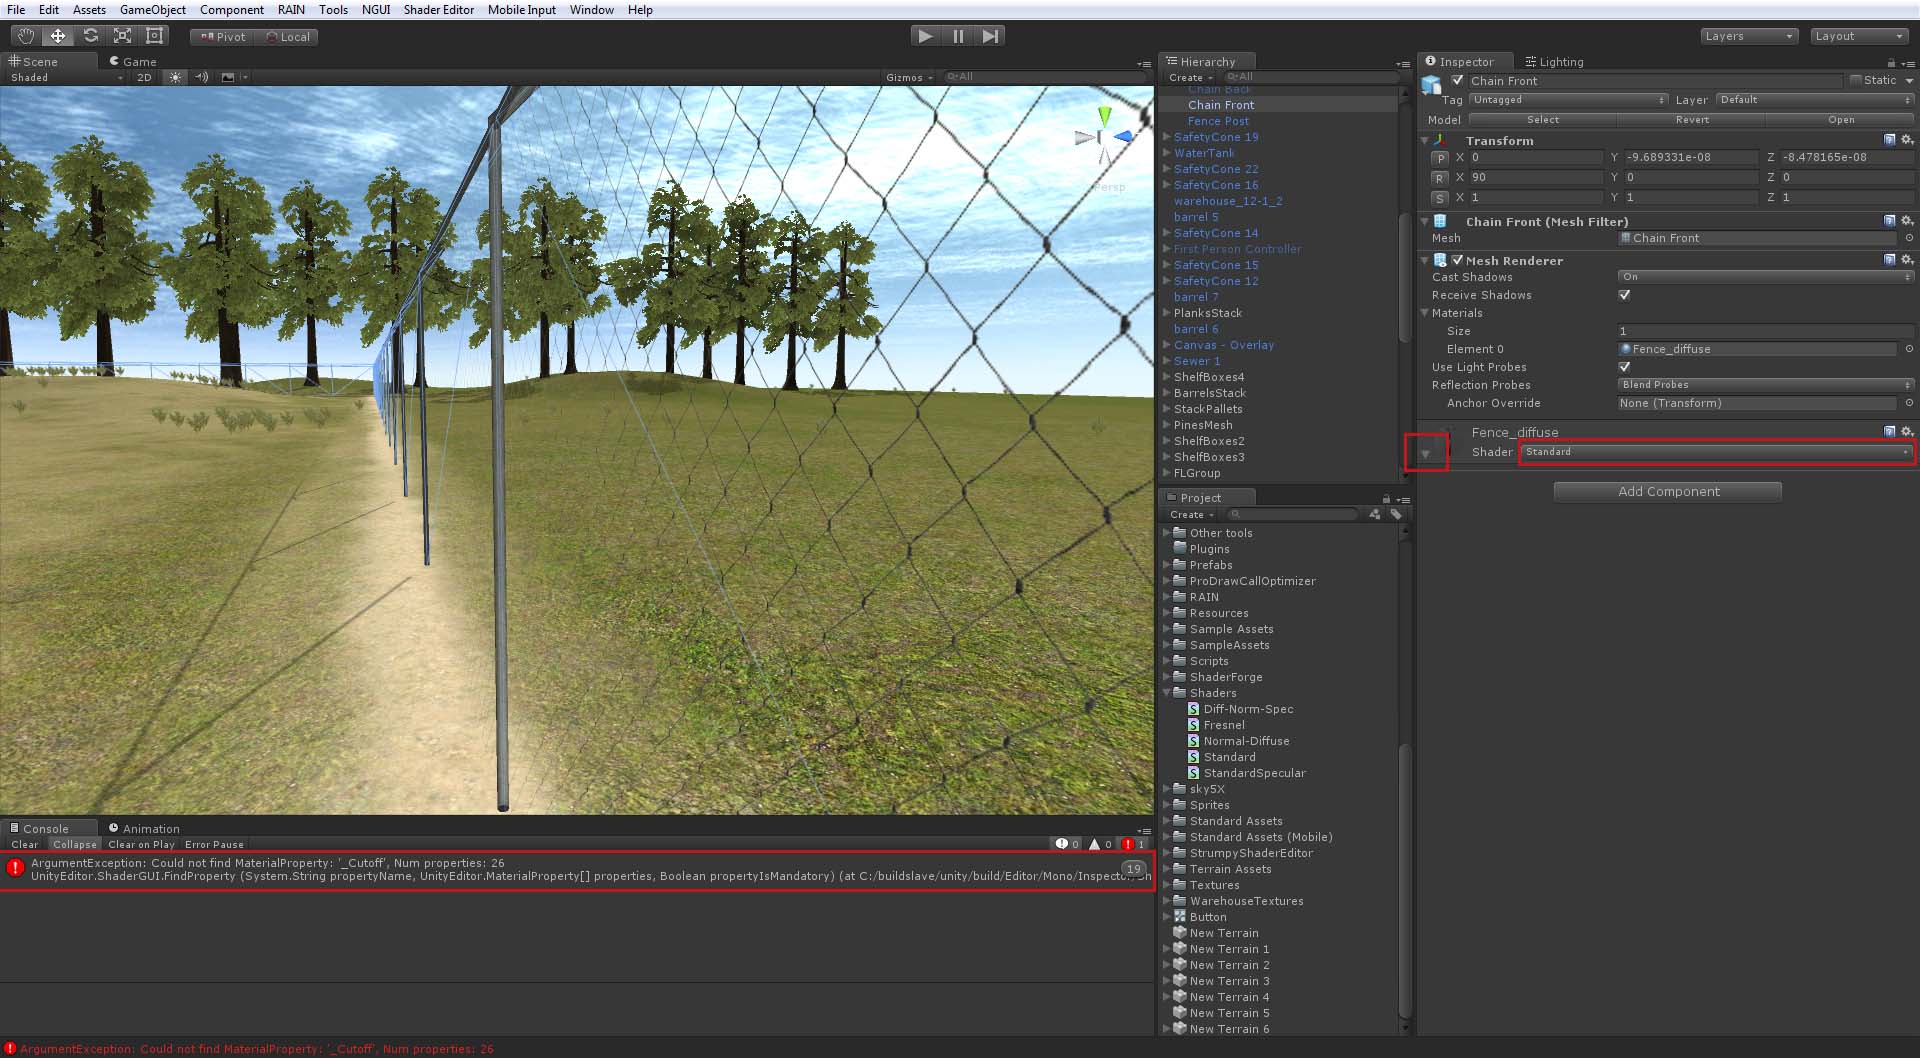Screen dimensions: 1920x1058
Task: Click the GameObject cube icon in Inspector
Action: point(1432,84)
